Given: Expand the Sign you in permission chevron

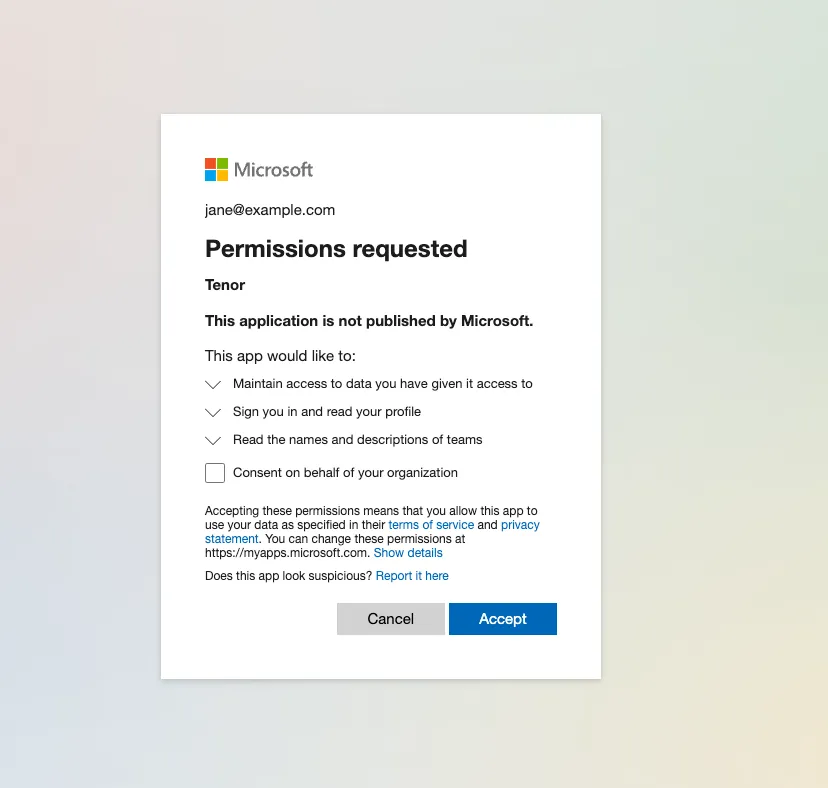Looking at the screenshot, I should [x=213, y=412].
